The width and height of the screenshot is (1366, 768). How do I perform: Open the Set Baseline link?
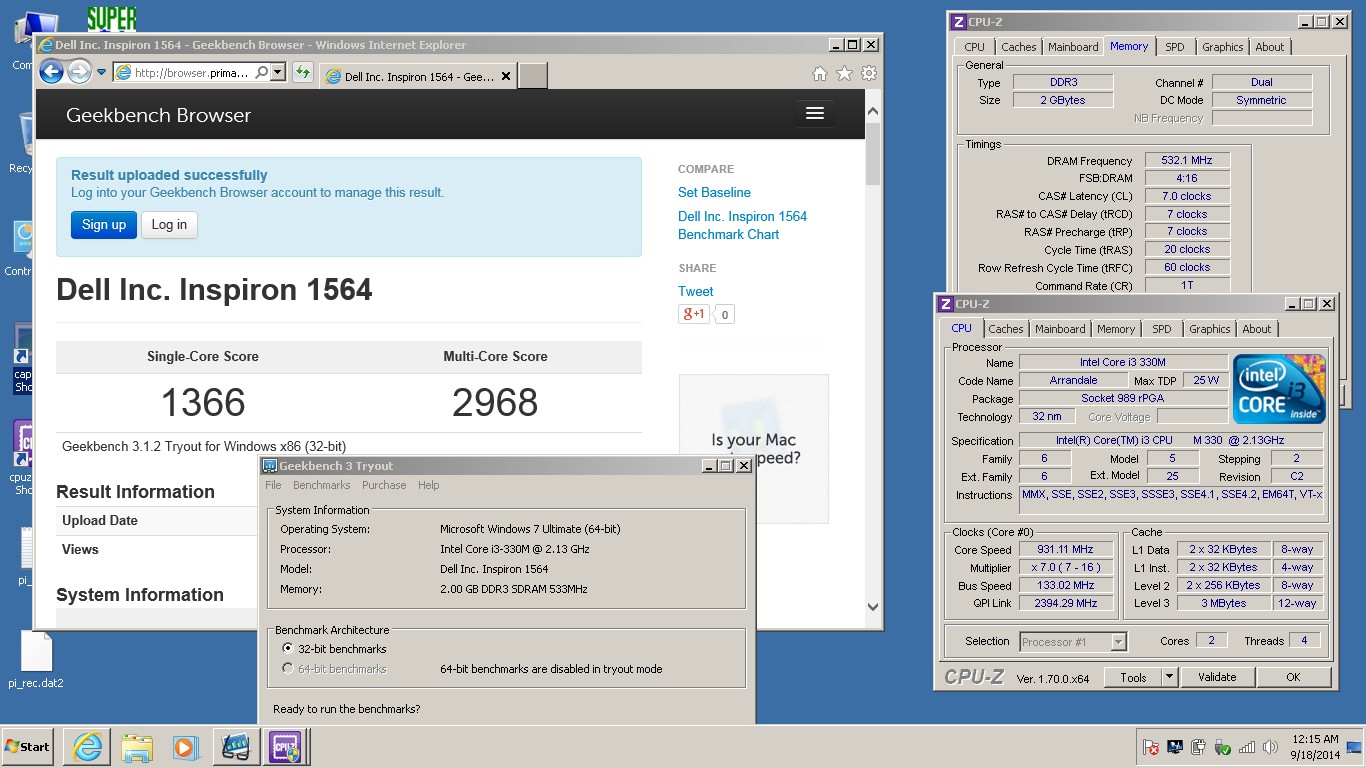coord(714,192)
